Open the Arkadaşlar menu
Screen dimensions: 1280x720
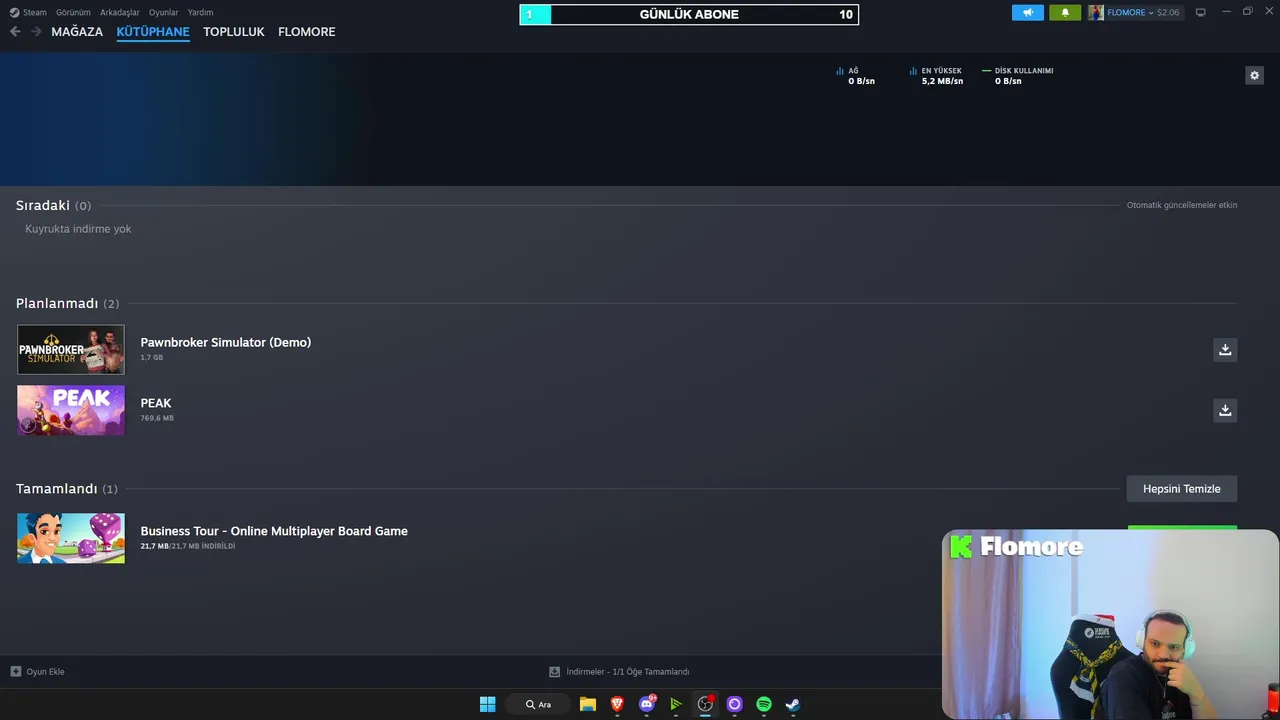click(x=120, y=13)
